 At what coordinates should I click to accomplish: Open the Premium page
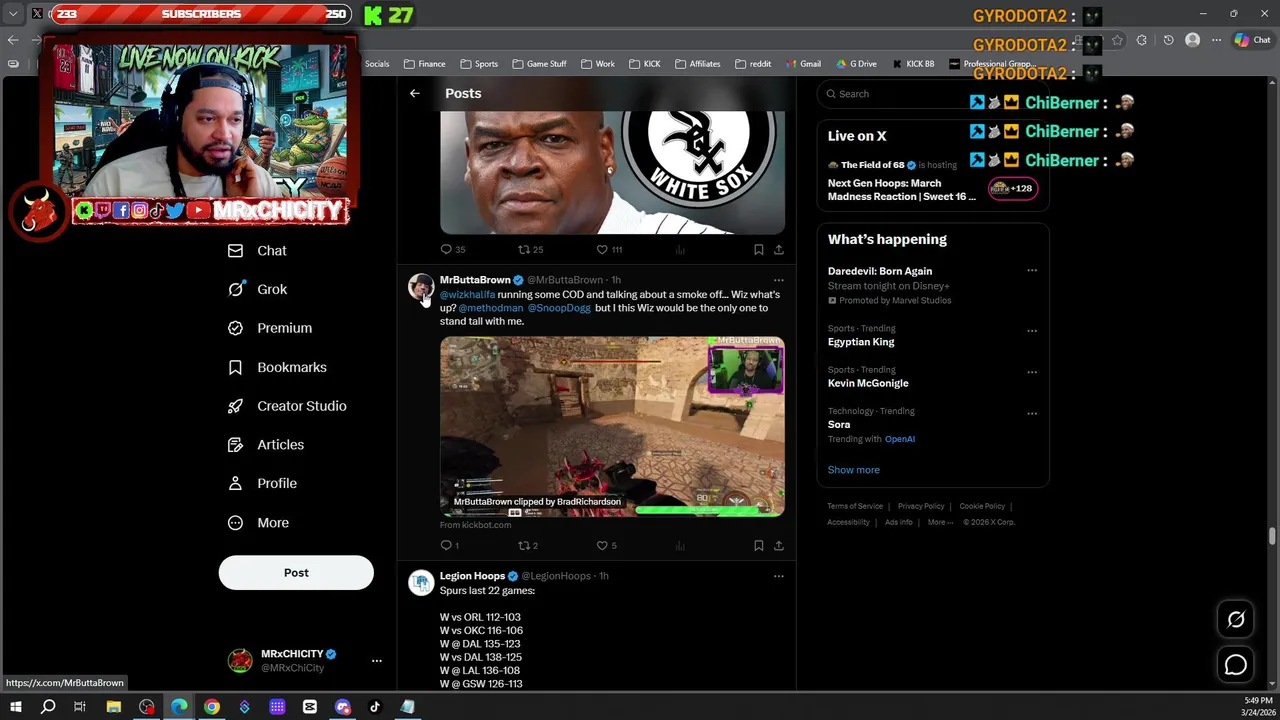[x=270, y=328]
